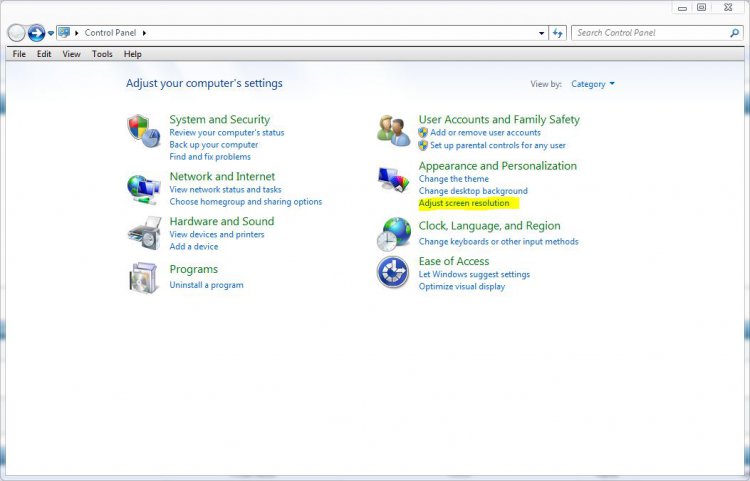Click Change keyboards or other input methods

pos(498,241)
